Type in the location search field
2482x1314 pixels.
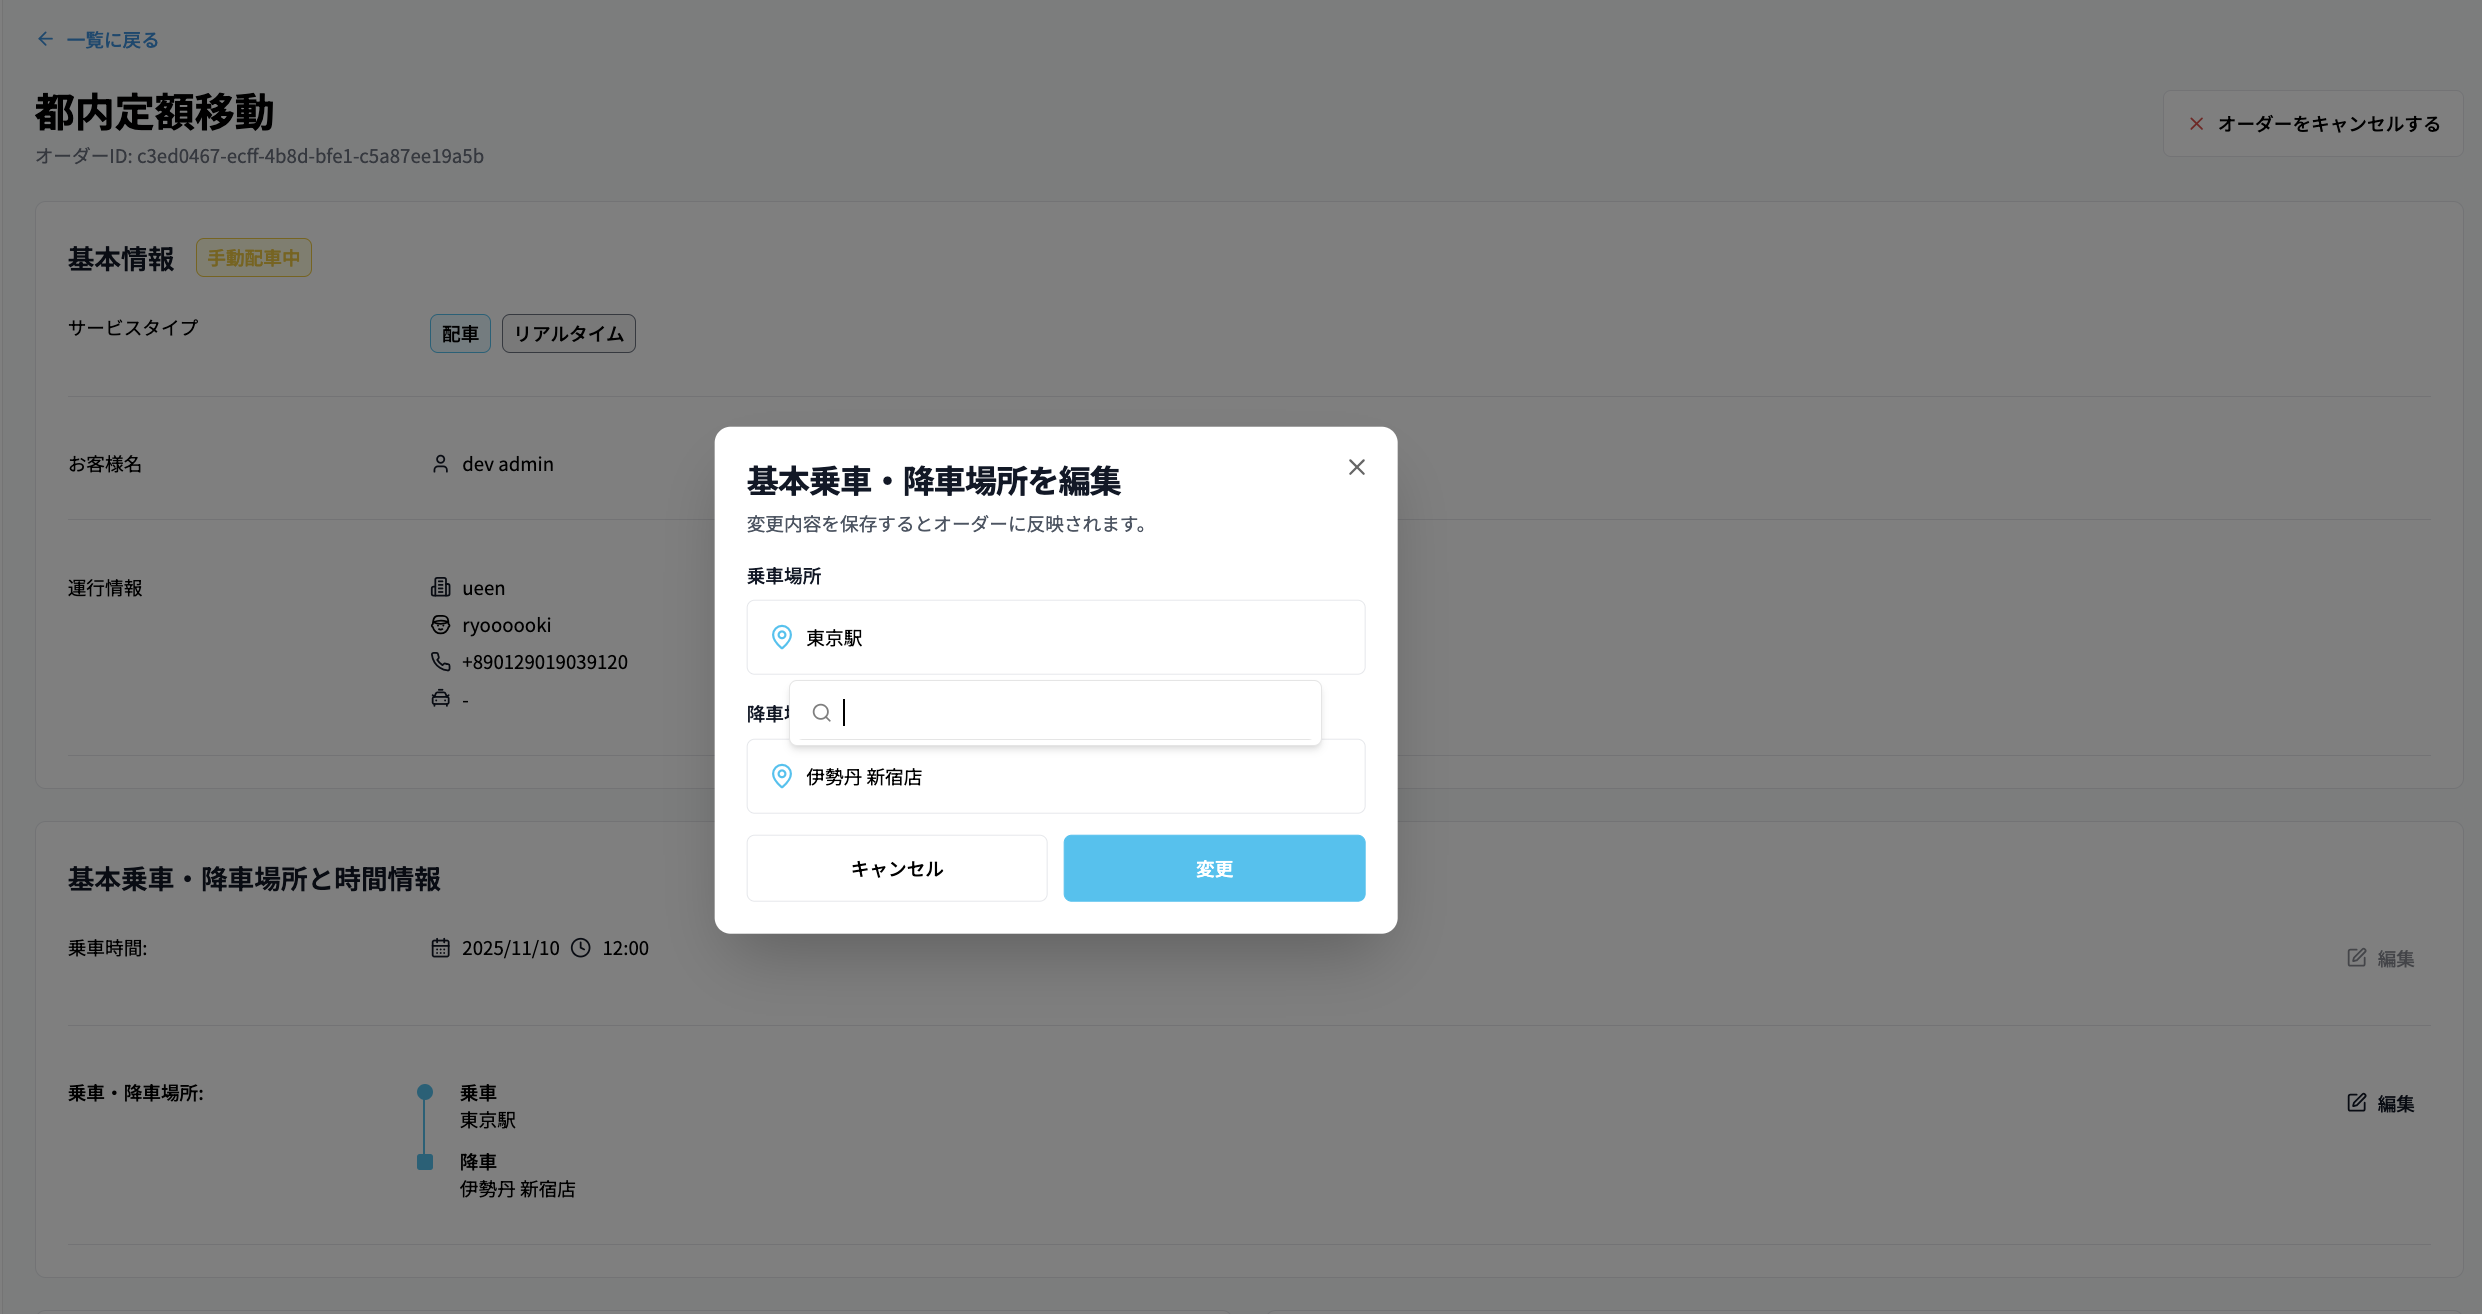1070,713
